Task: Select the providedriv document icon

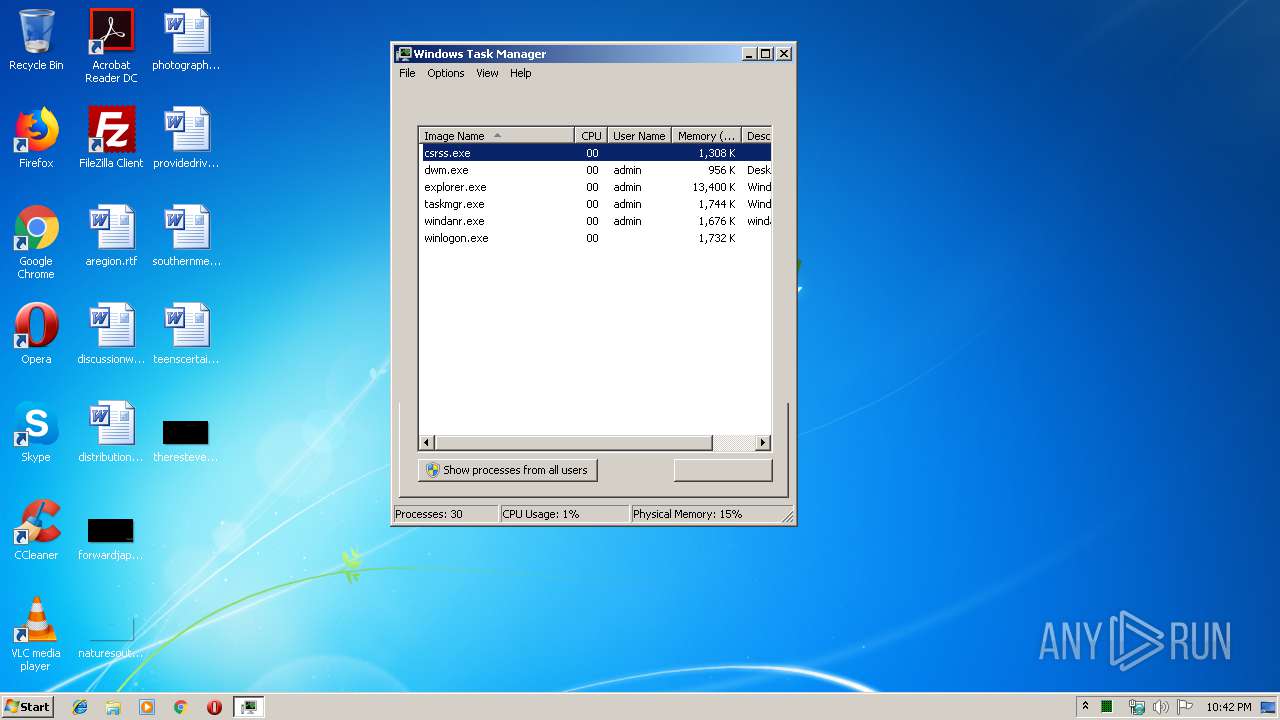Action: coord(186,138)
